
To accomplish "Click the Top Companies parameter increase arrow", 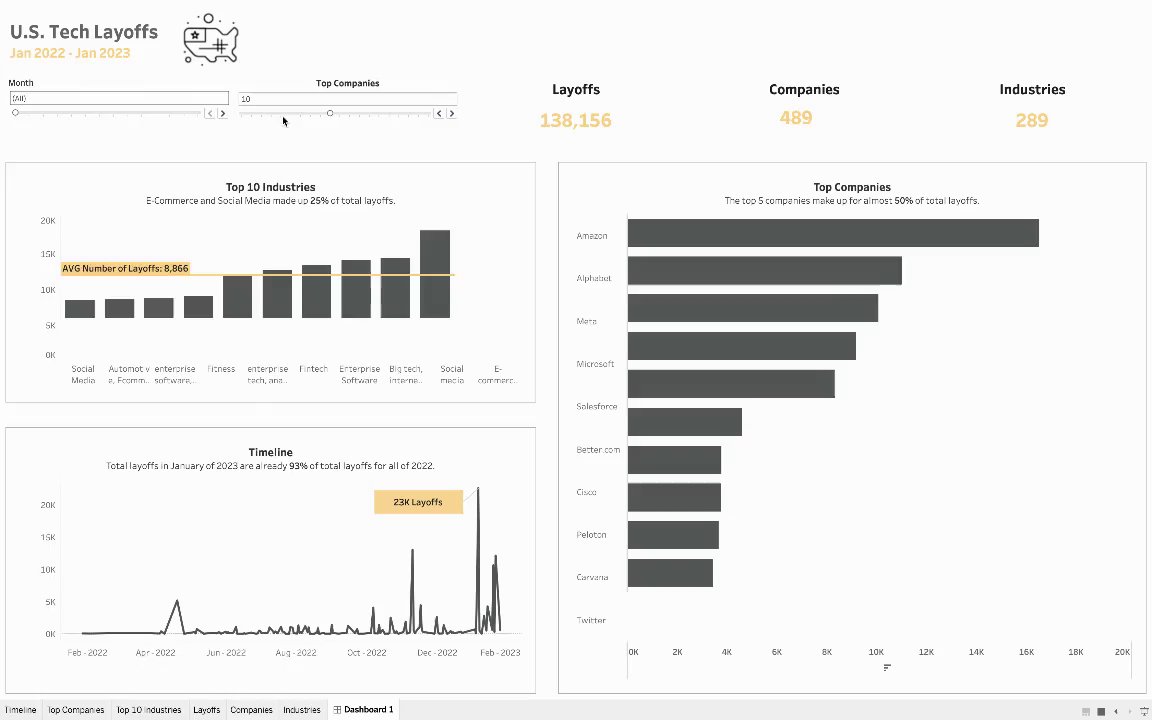I will coord(452,113).
